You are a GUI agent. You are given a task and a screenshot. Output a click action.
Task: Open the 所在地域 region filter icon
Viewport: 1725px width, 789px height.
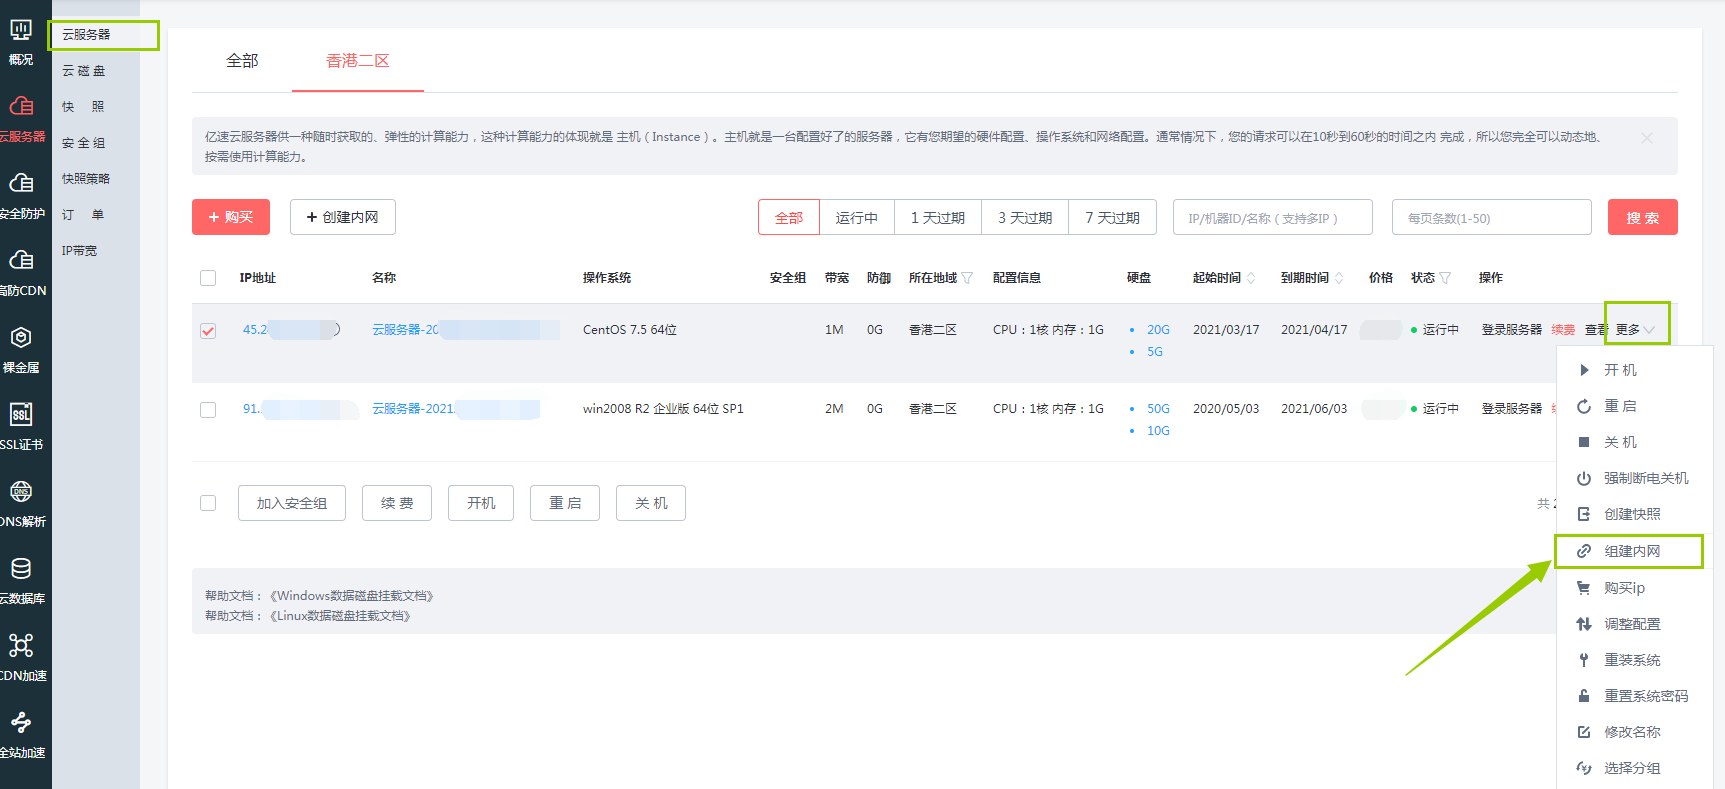(967, 278)
